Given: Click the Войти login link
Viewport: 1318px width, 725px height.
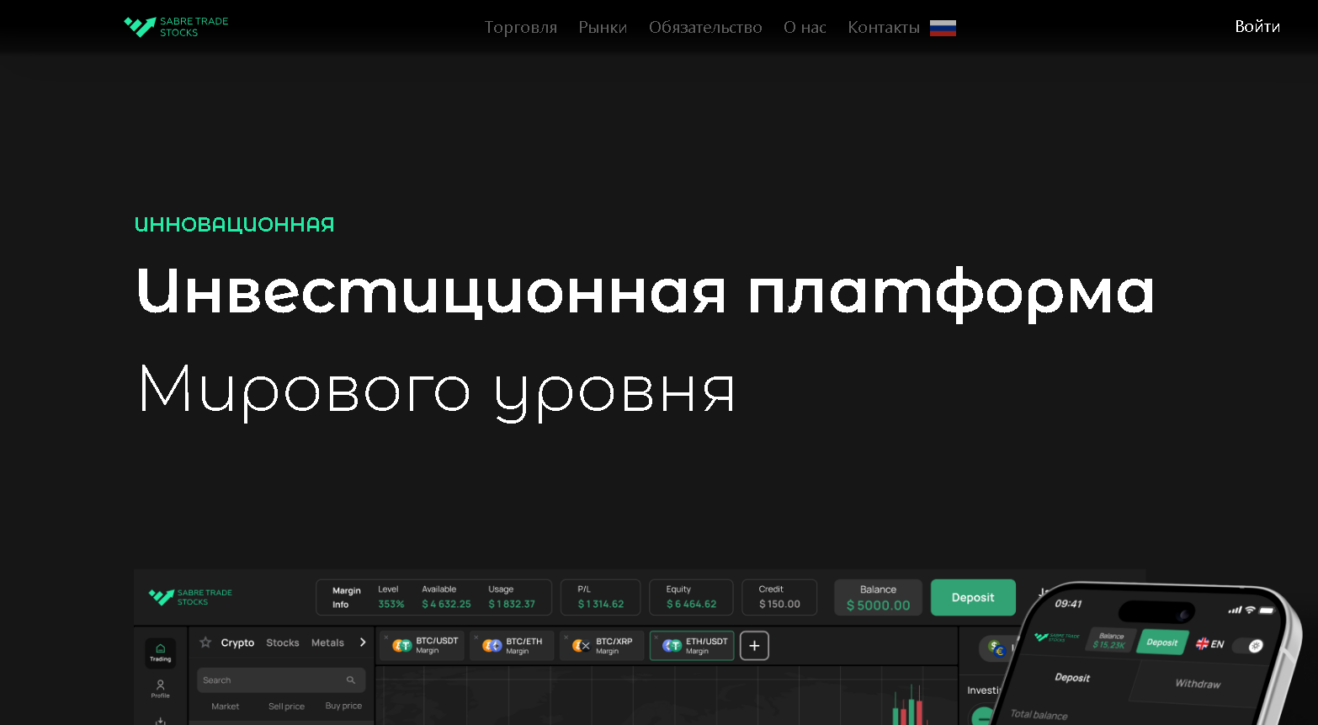Looking at the screenshot, I should pos(1257,27).
